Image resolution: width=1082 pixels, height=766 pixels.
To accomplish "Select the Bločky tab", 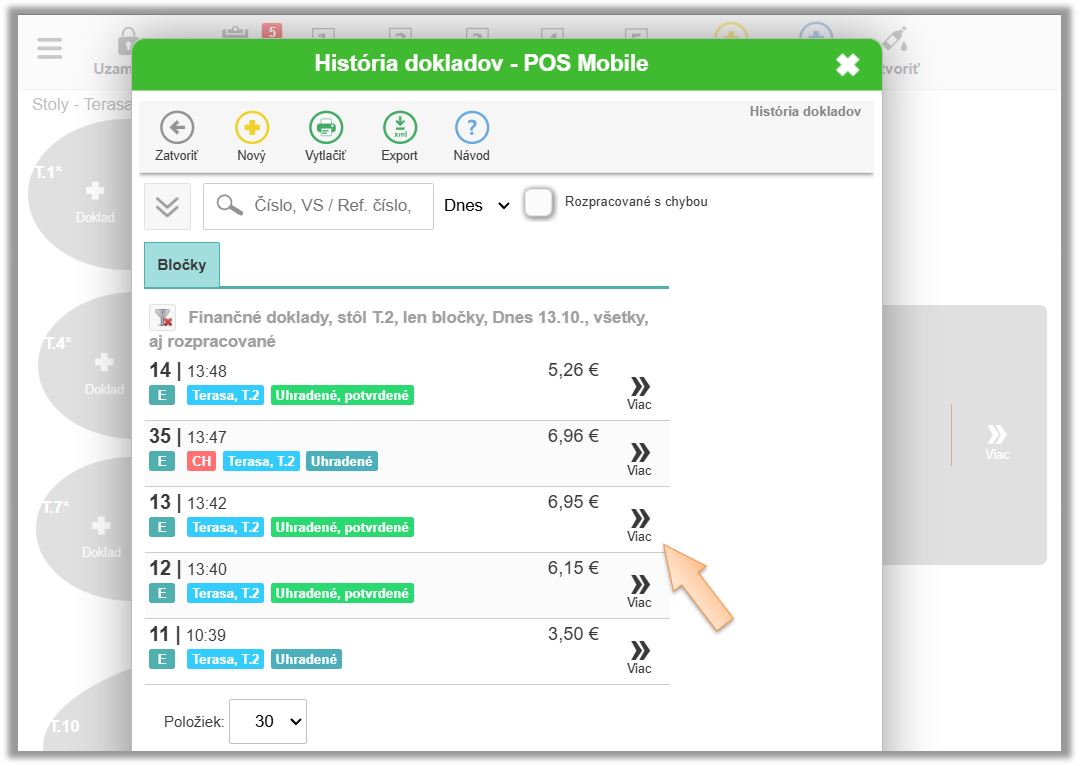I will pos(182,265).
